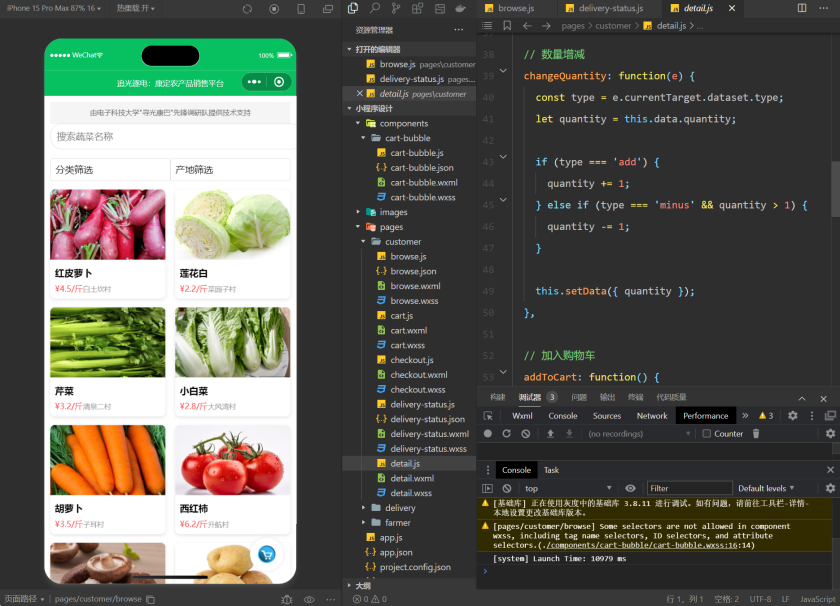Enable the Counter checkbox
Image resolution: width=840 pixels, height=606 pixels.
click(x=706, y=434)
